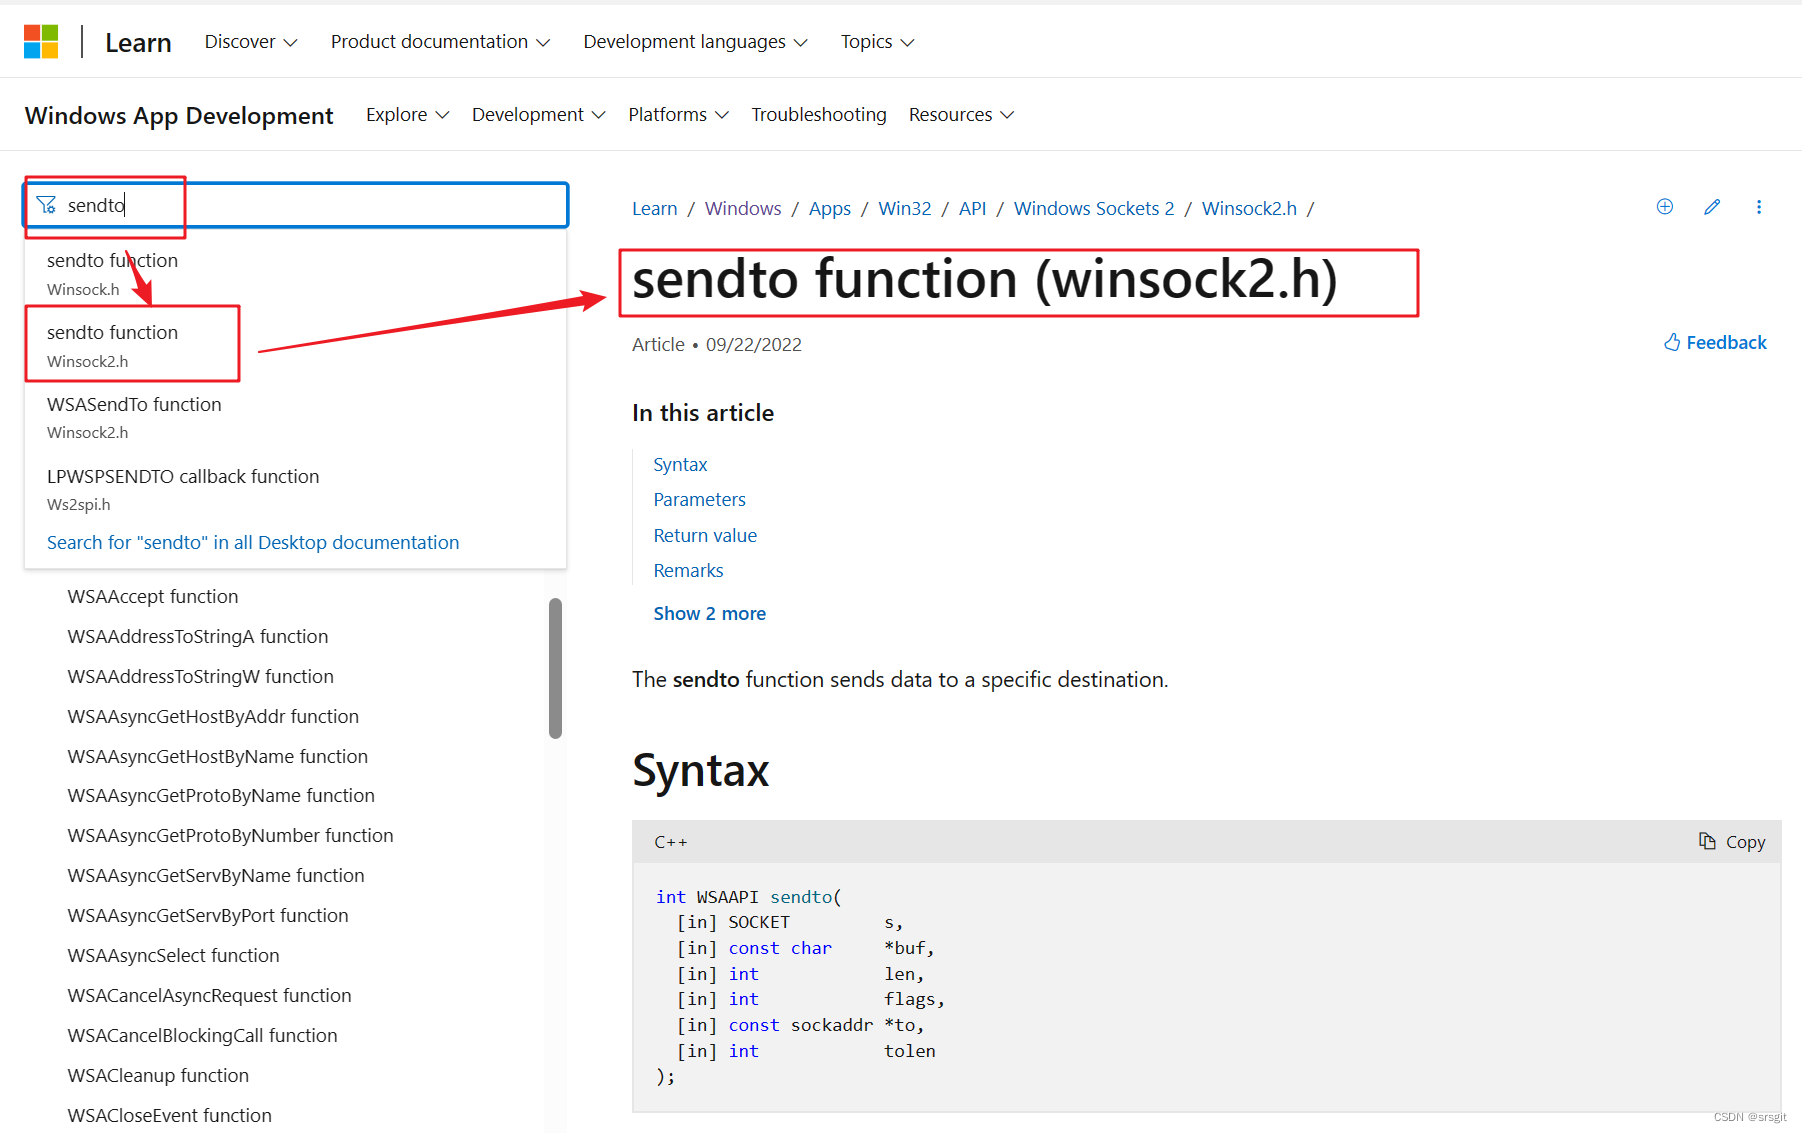Open WSAAsyncGetHostByName function entry

coord(218,757)
